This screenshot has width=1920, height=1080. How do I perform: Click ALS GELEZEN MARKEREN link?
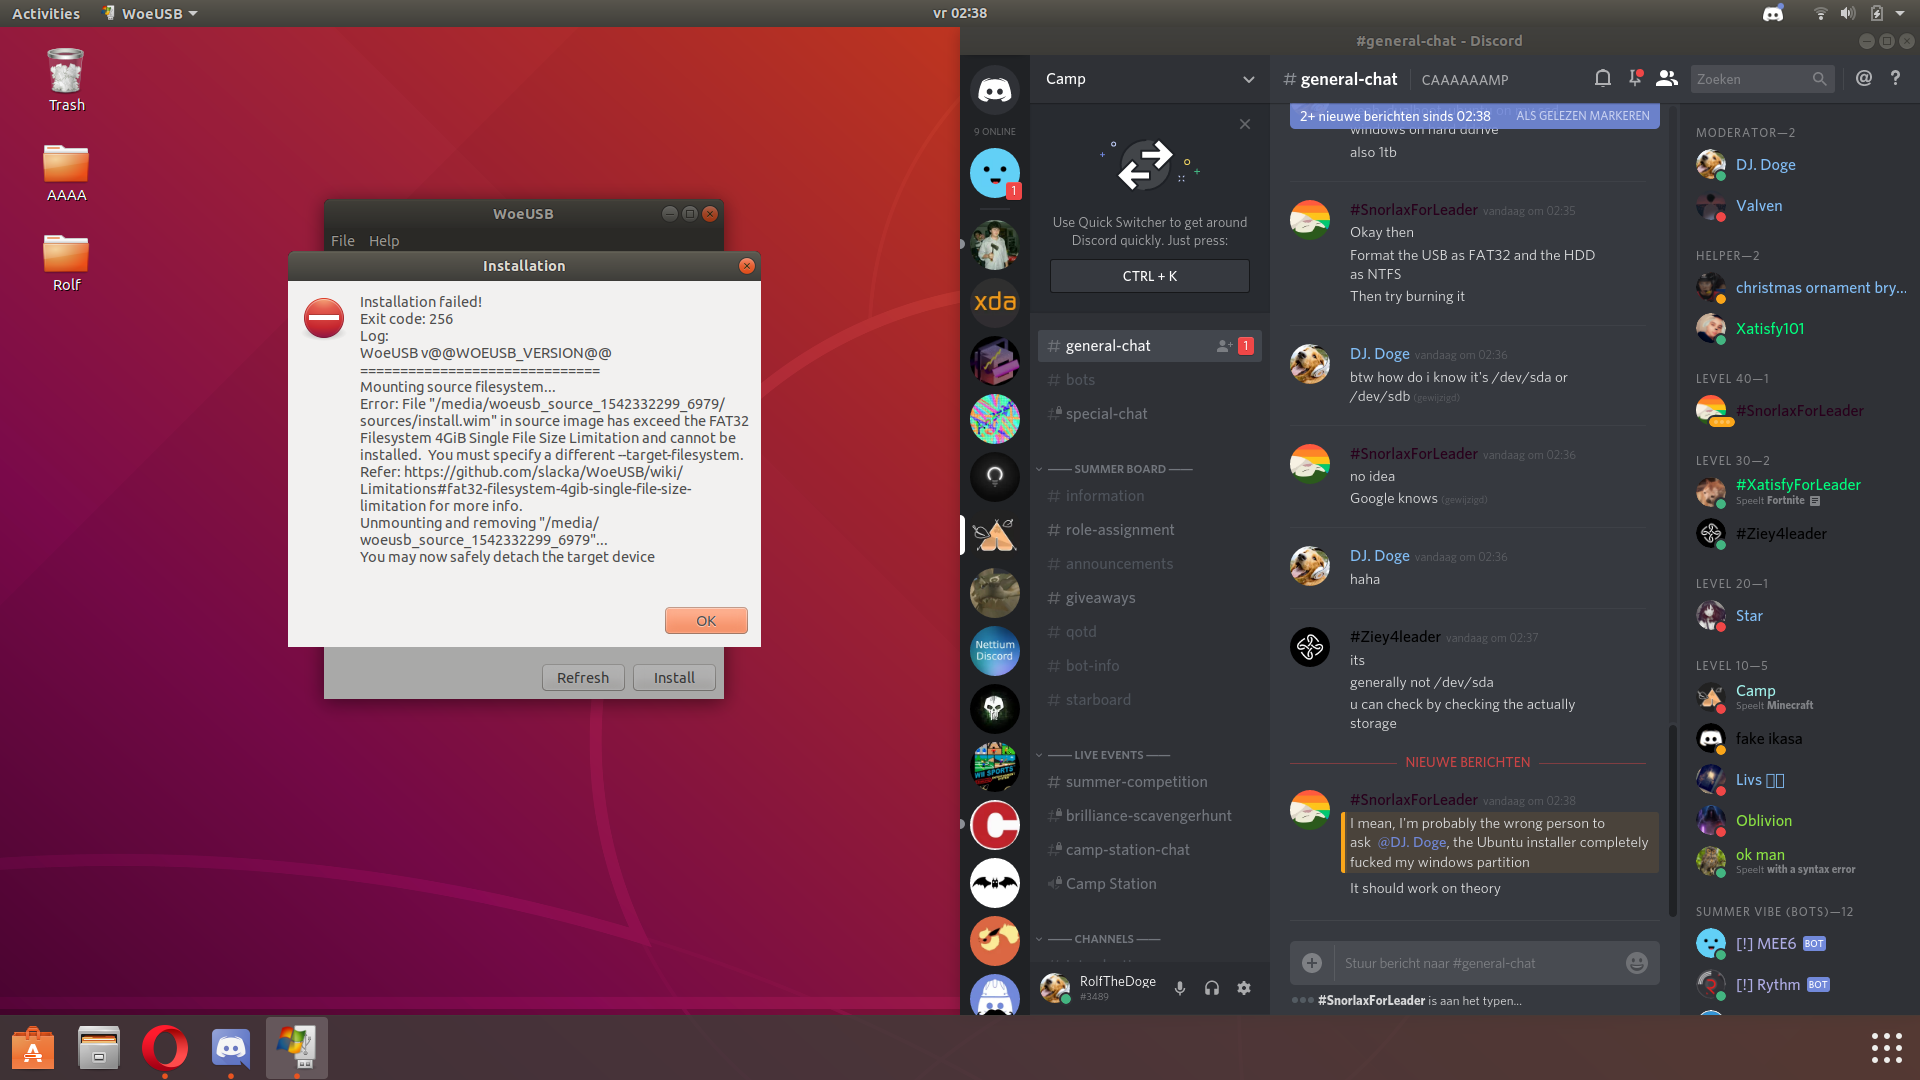[x=1583, y=116]
